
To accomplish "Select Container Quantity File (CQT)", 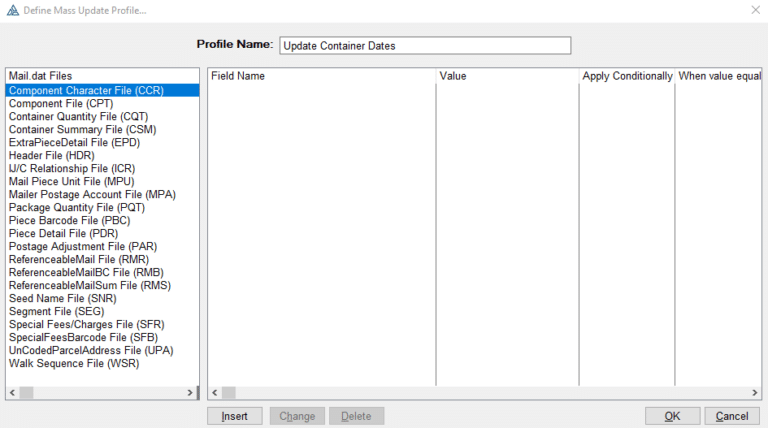I will pos(80,116).
